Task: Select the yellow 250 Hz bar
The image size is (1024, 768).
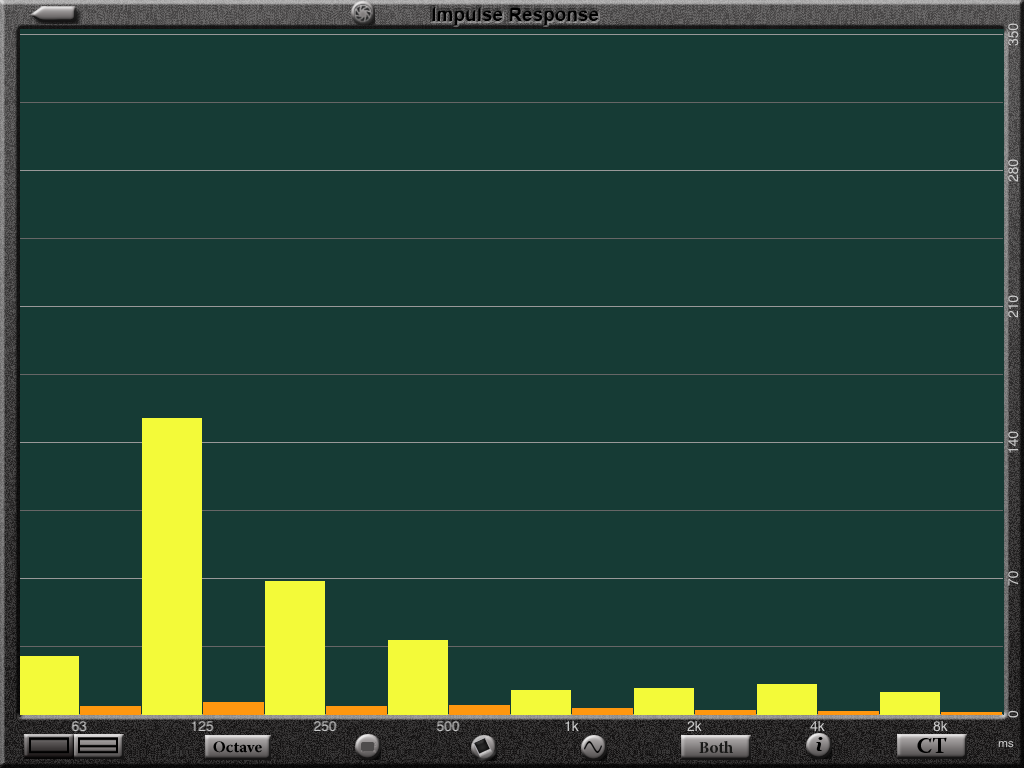Action: (x=295, y=647)
